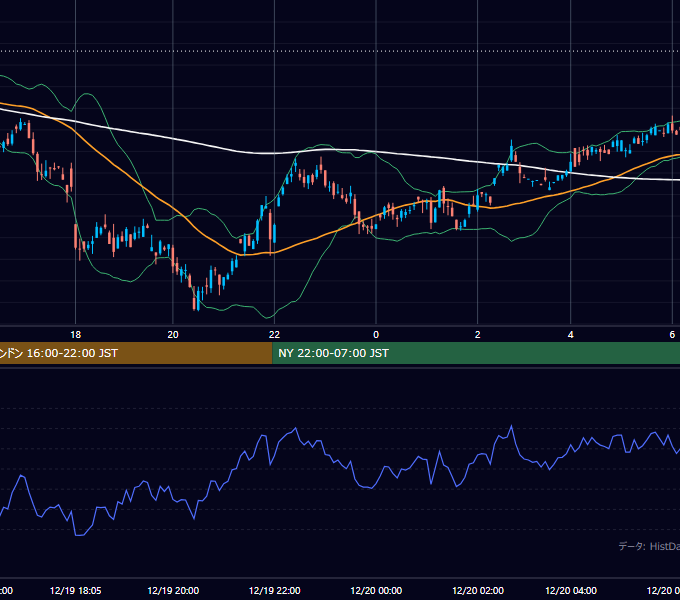Viewport: 680px width, 600px height.
Task: Click the '2' hour axis label
Action: click(477, 335)
